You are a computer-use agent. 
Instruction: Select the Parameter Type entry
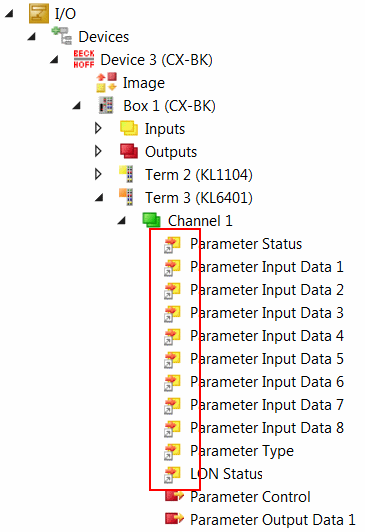242,451
